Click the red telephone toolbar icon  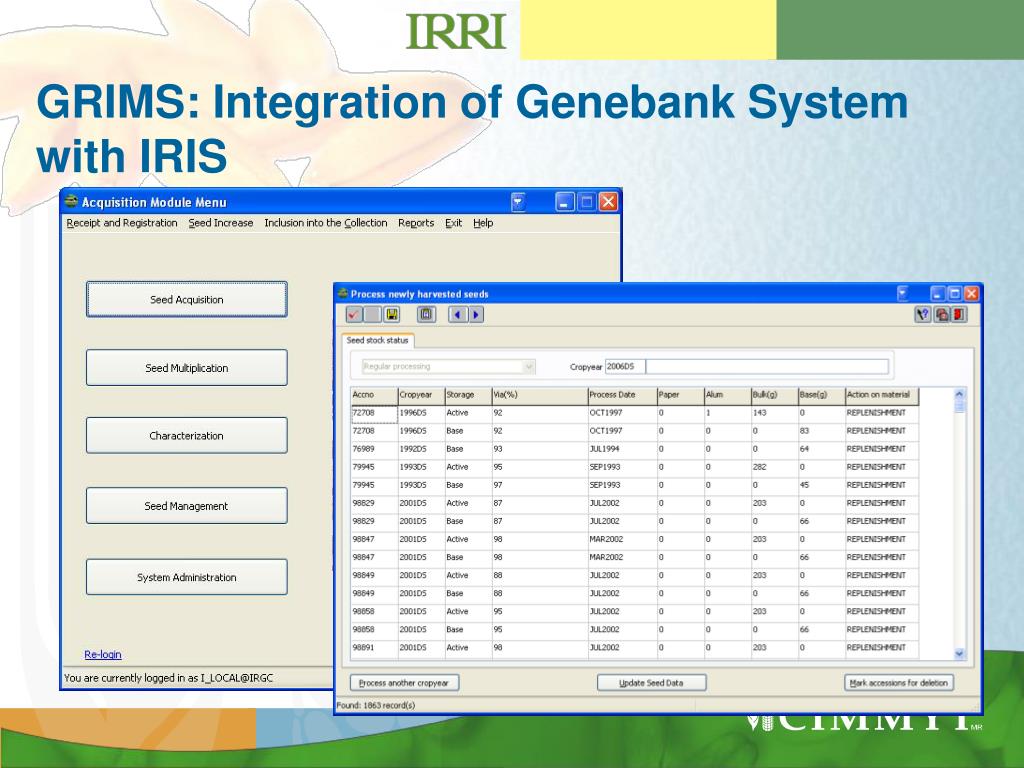click(941, 315)
